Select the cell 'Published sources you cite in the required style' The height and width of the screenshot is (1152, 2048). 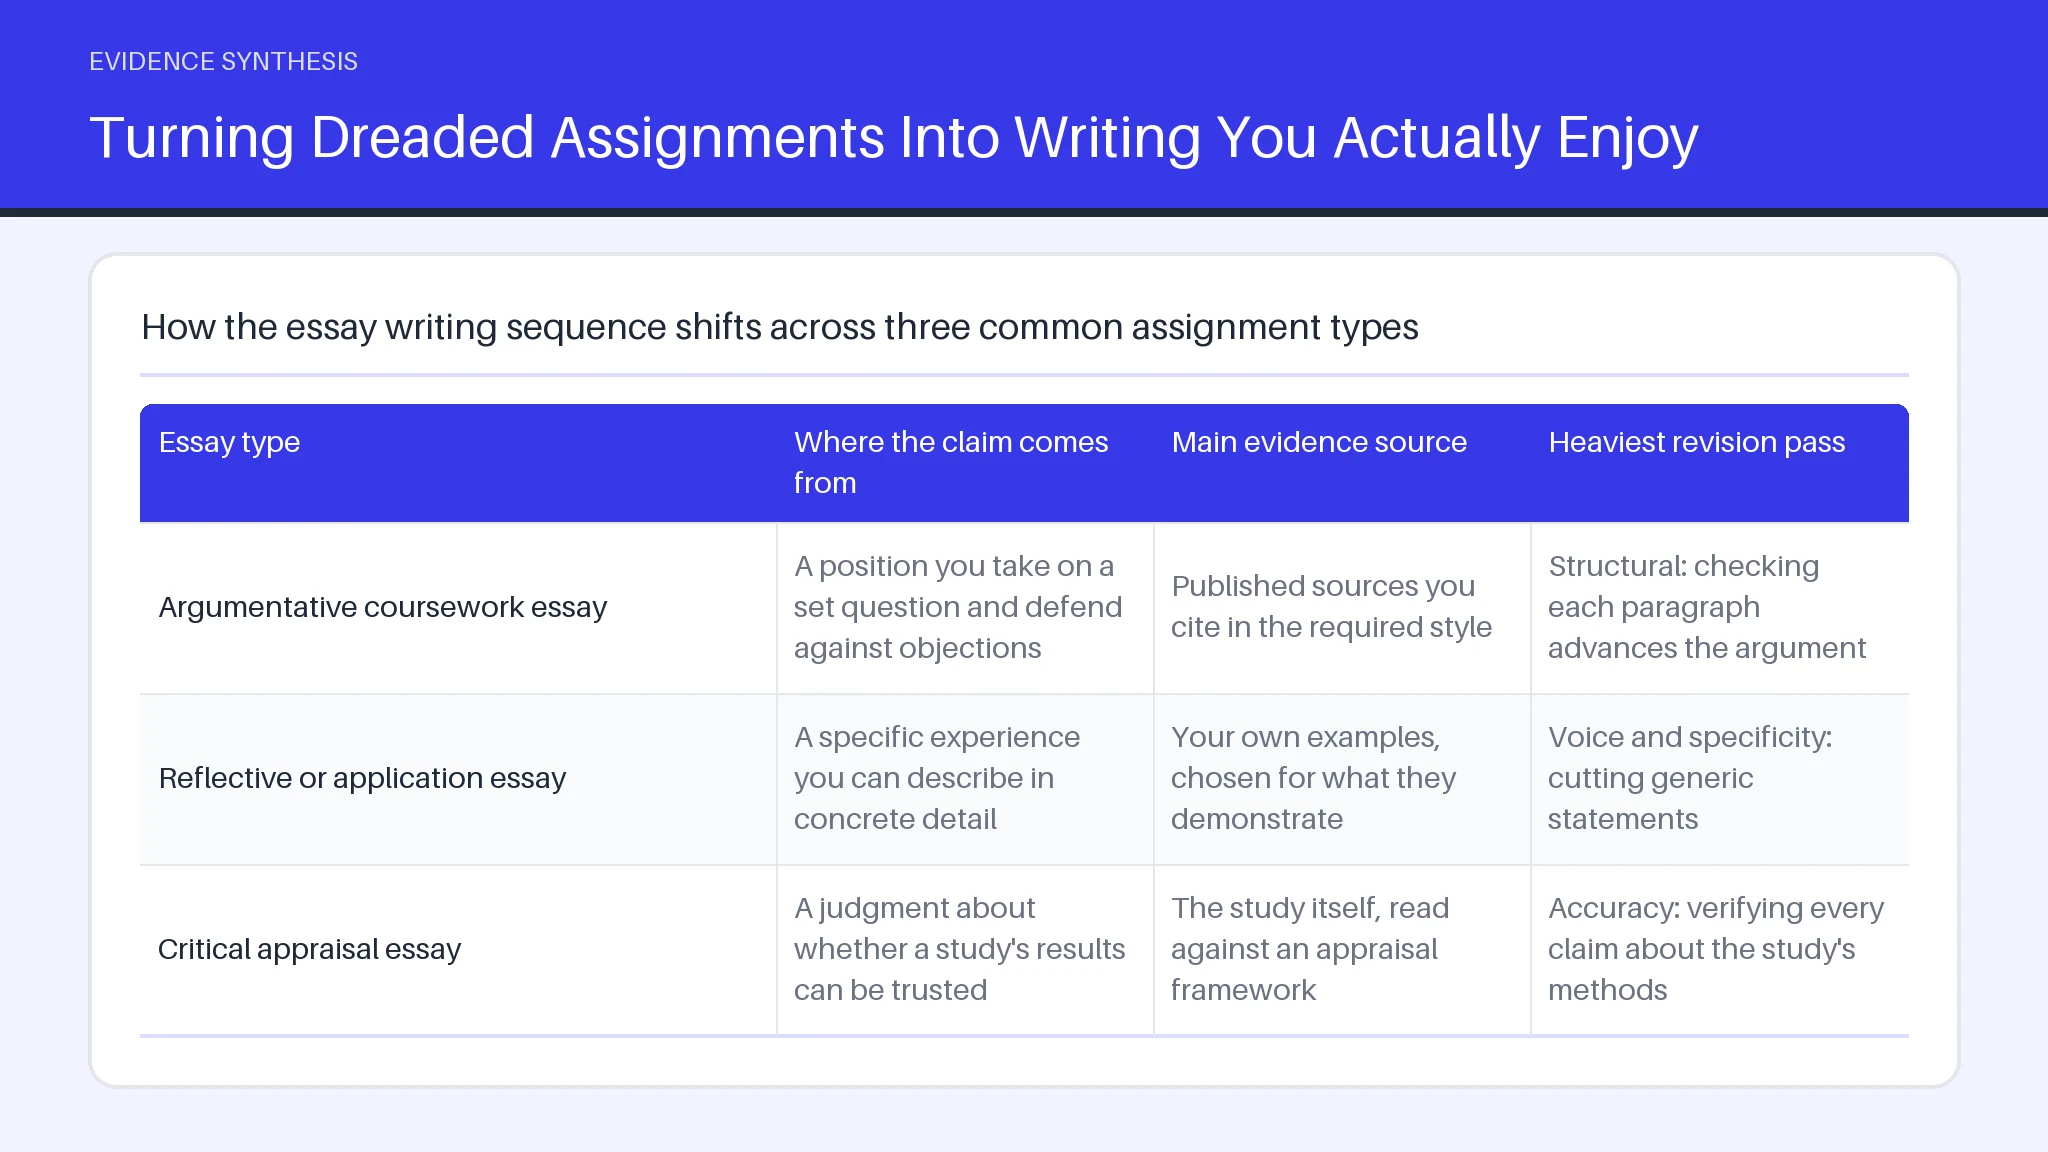(x=1342, y=608)
